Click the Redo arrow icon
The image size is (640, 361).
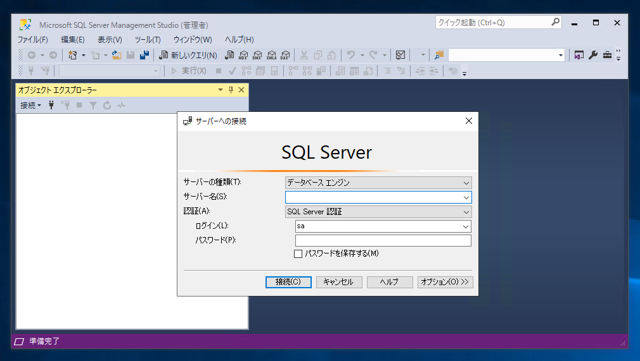pos(373,55)
